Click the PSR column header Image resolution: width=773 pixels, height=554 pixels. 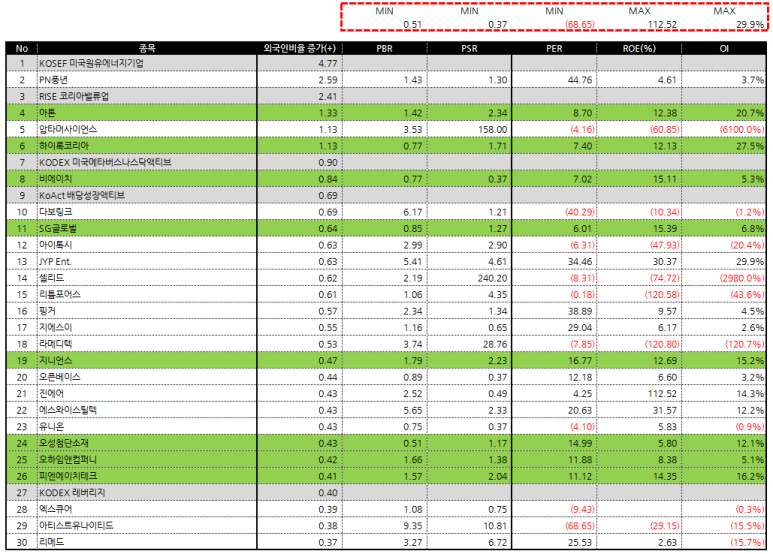469,48
